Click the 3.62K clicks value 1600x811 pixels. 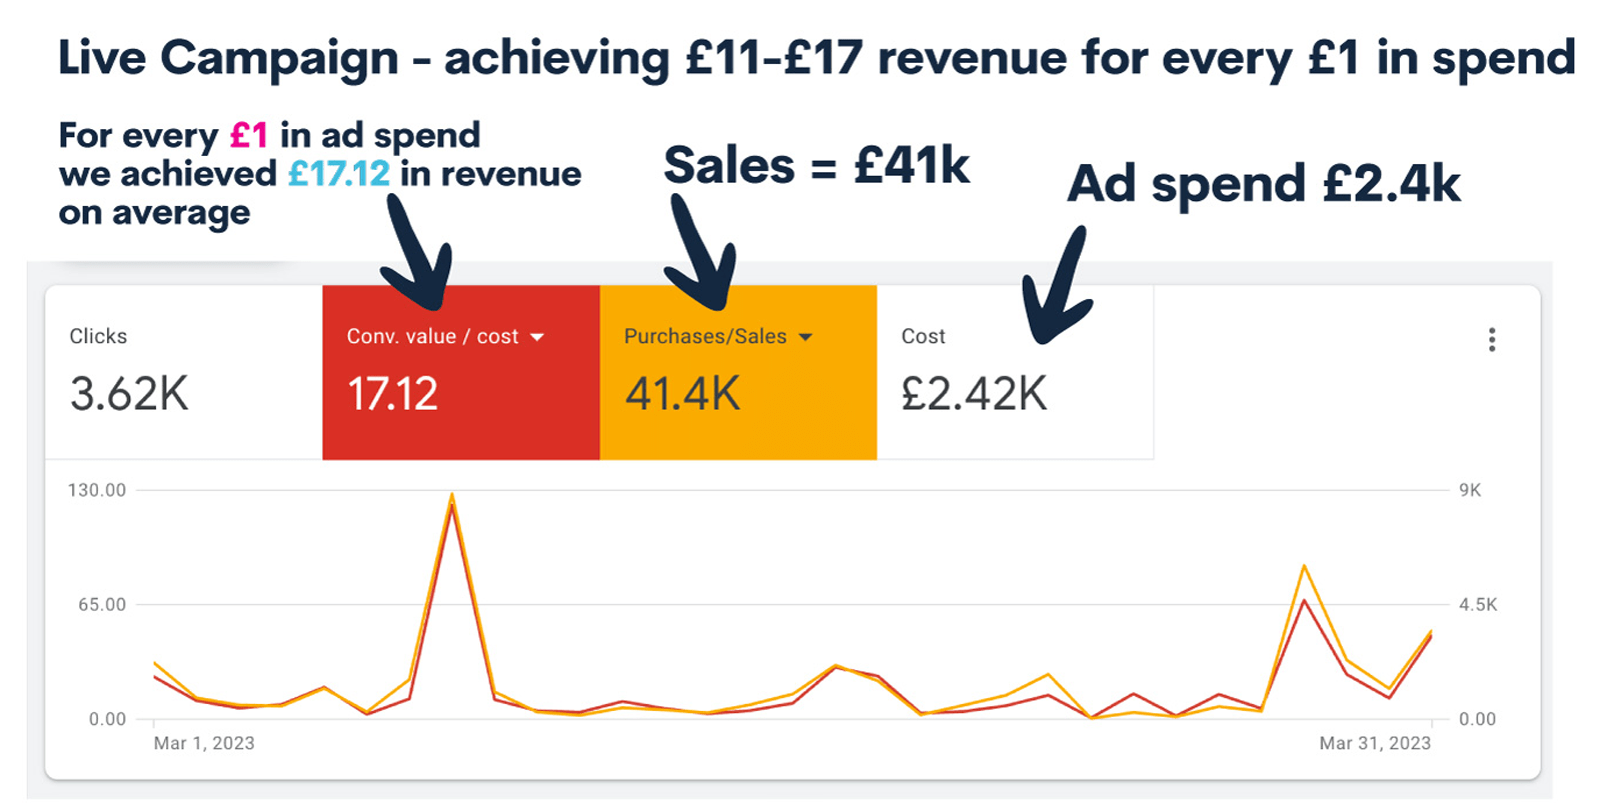(129, 394)
